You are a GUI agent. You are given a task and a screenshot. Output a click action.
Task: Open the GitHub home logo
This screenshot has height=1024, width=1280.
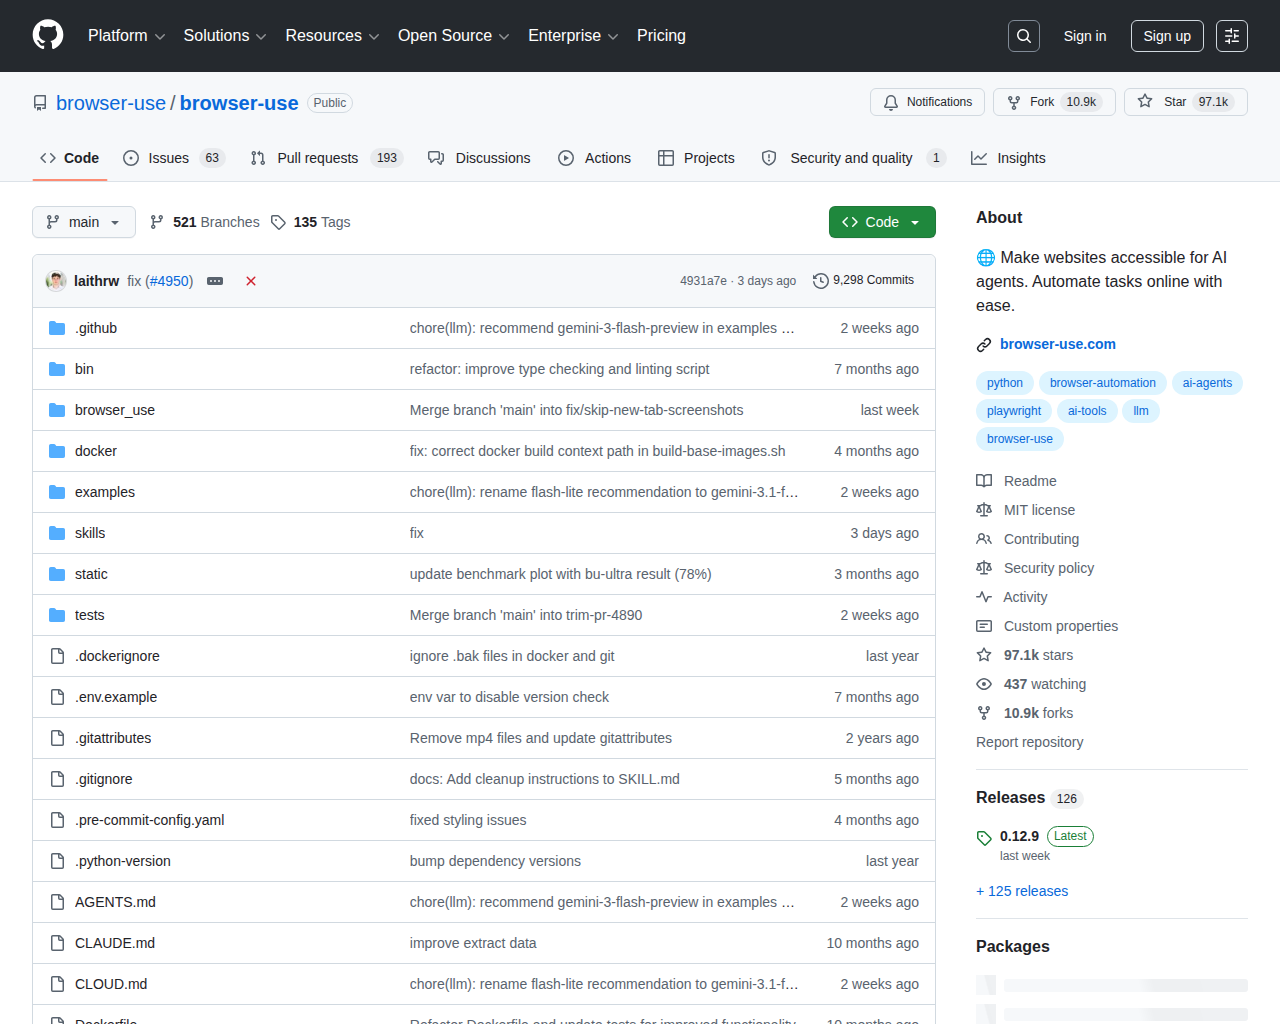(x=48, y=35)
